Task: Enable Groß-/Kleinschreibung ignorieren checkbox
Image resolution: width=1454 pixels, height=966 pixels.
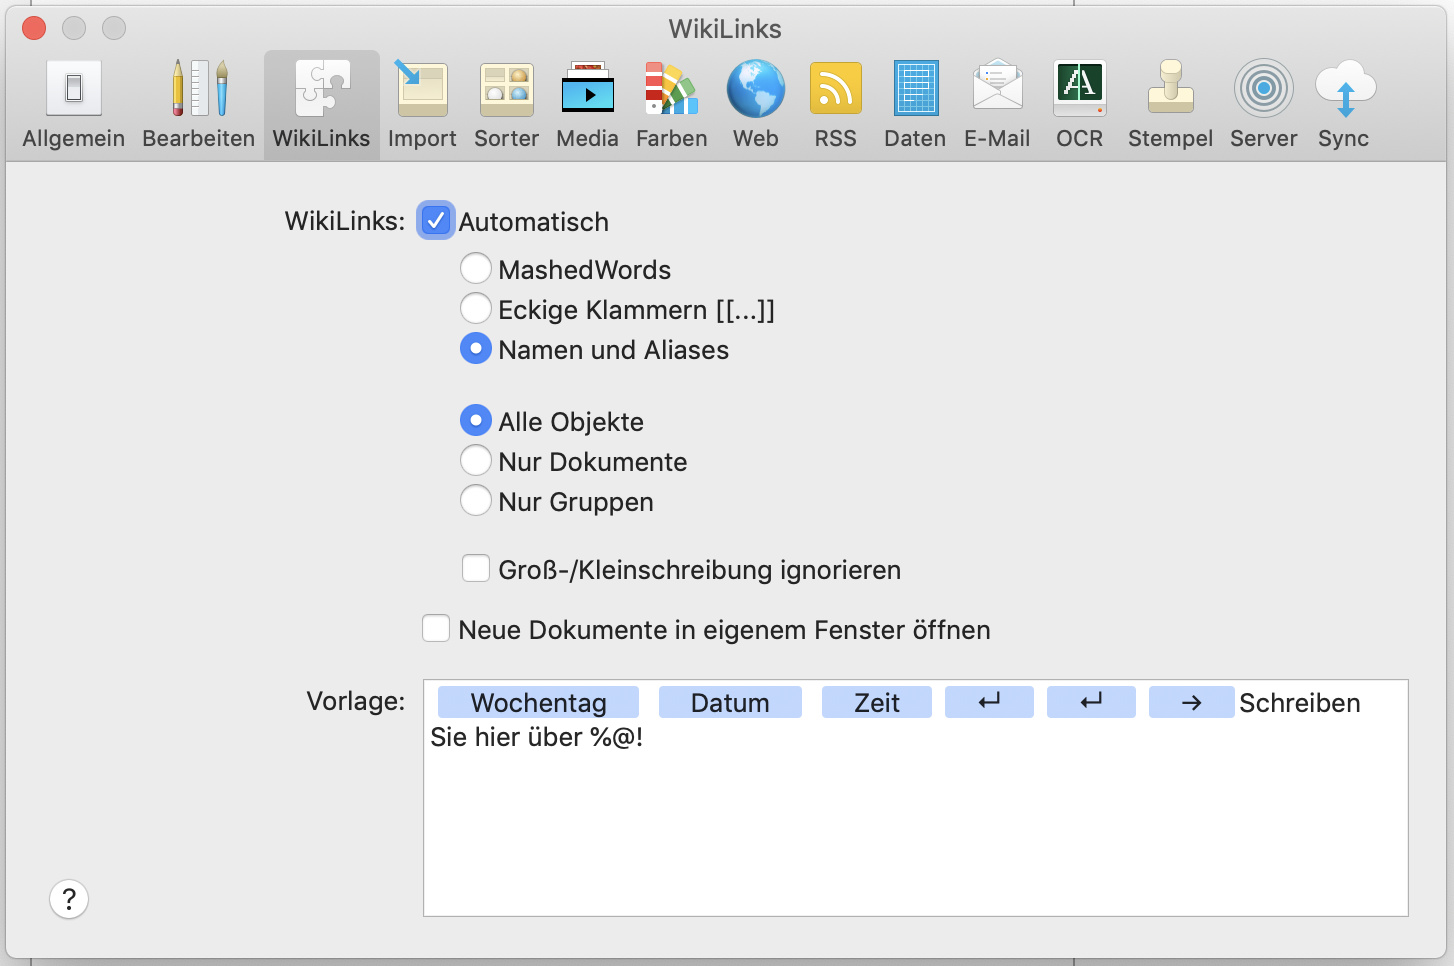Action: tap(476, 569)
